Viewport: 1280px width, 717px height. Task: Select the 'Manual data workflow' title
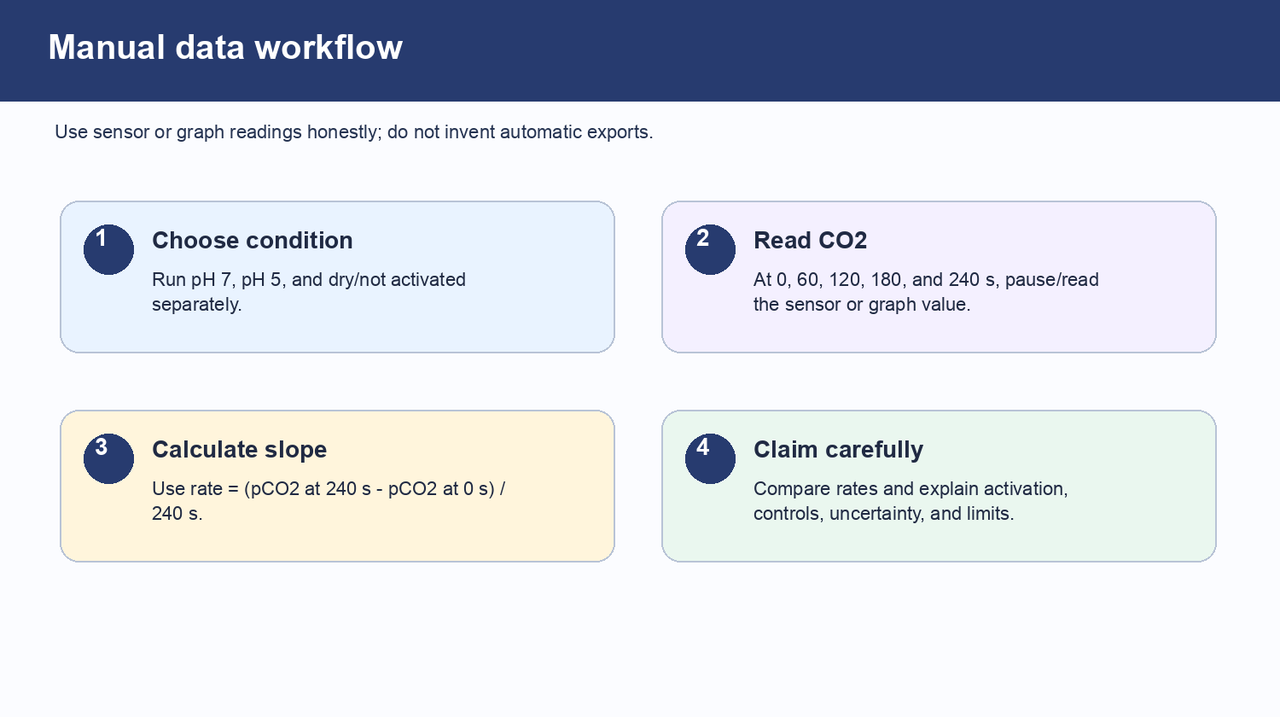tap(225, 47)
